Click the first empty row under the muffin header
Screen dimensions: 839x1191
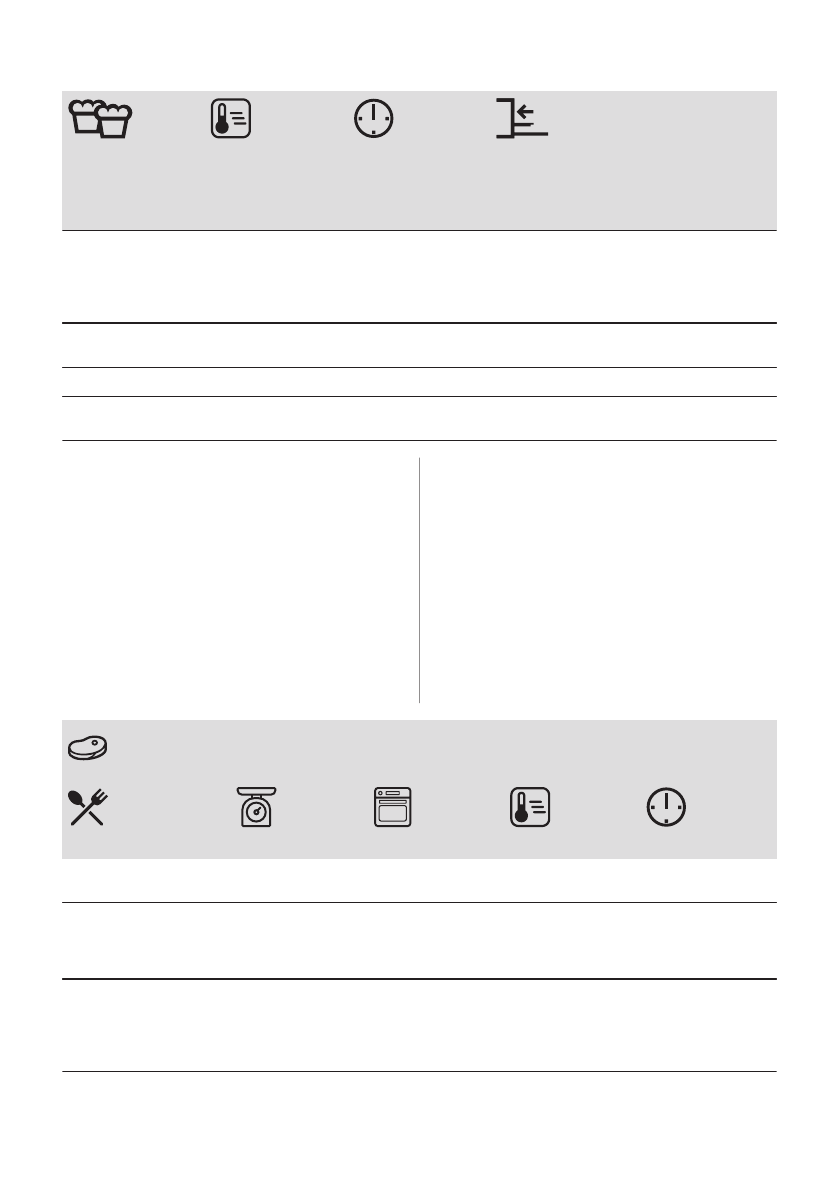tap(419, 276)
